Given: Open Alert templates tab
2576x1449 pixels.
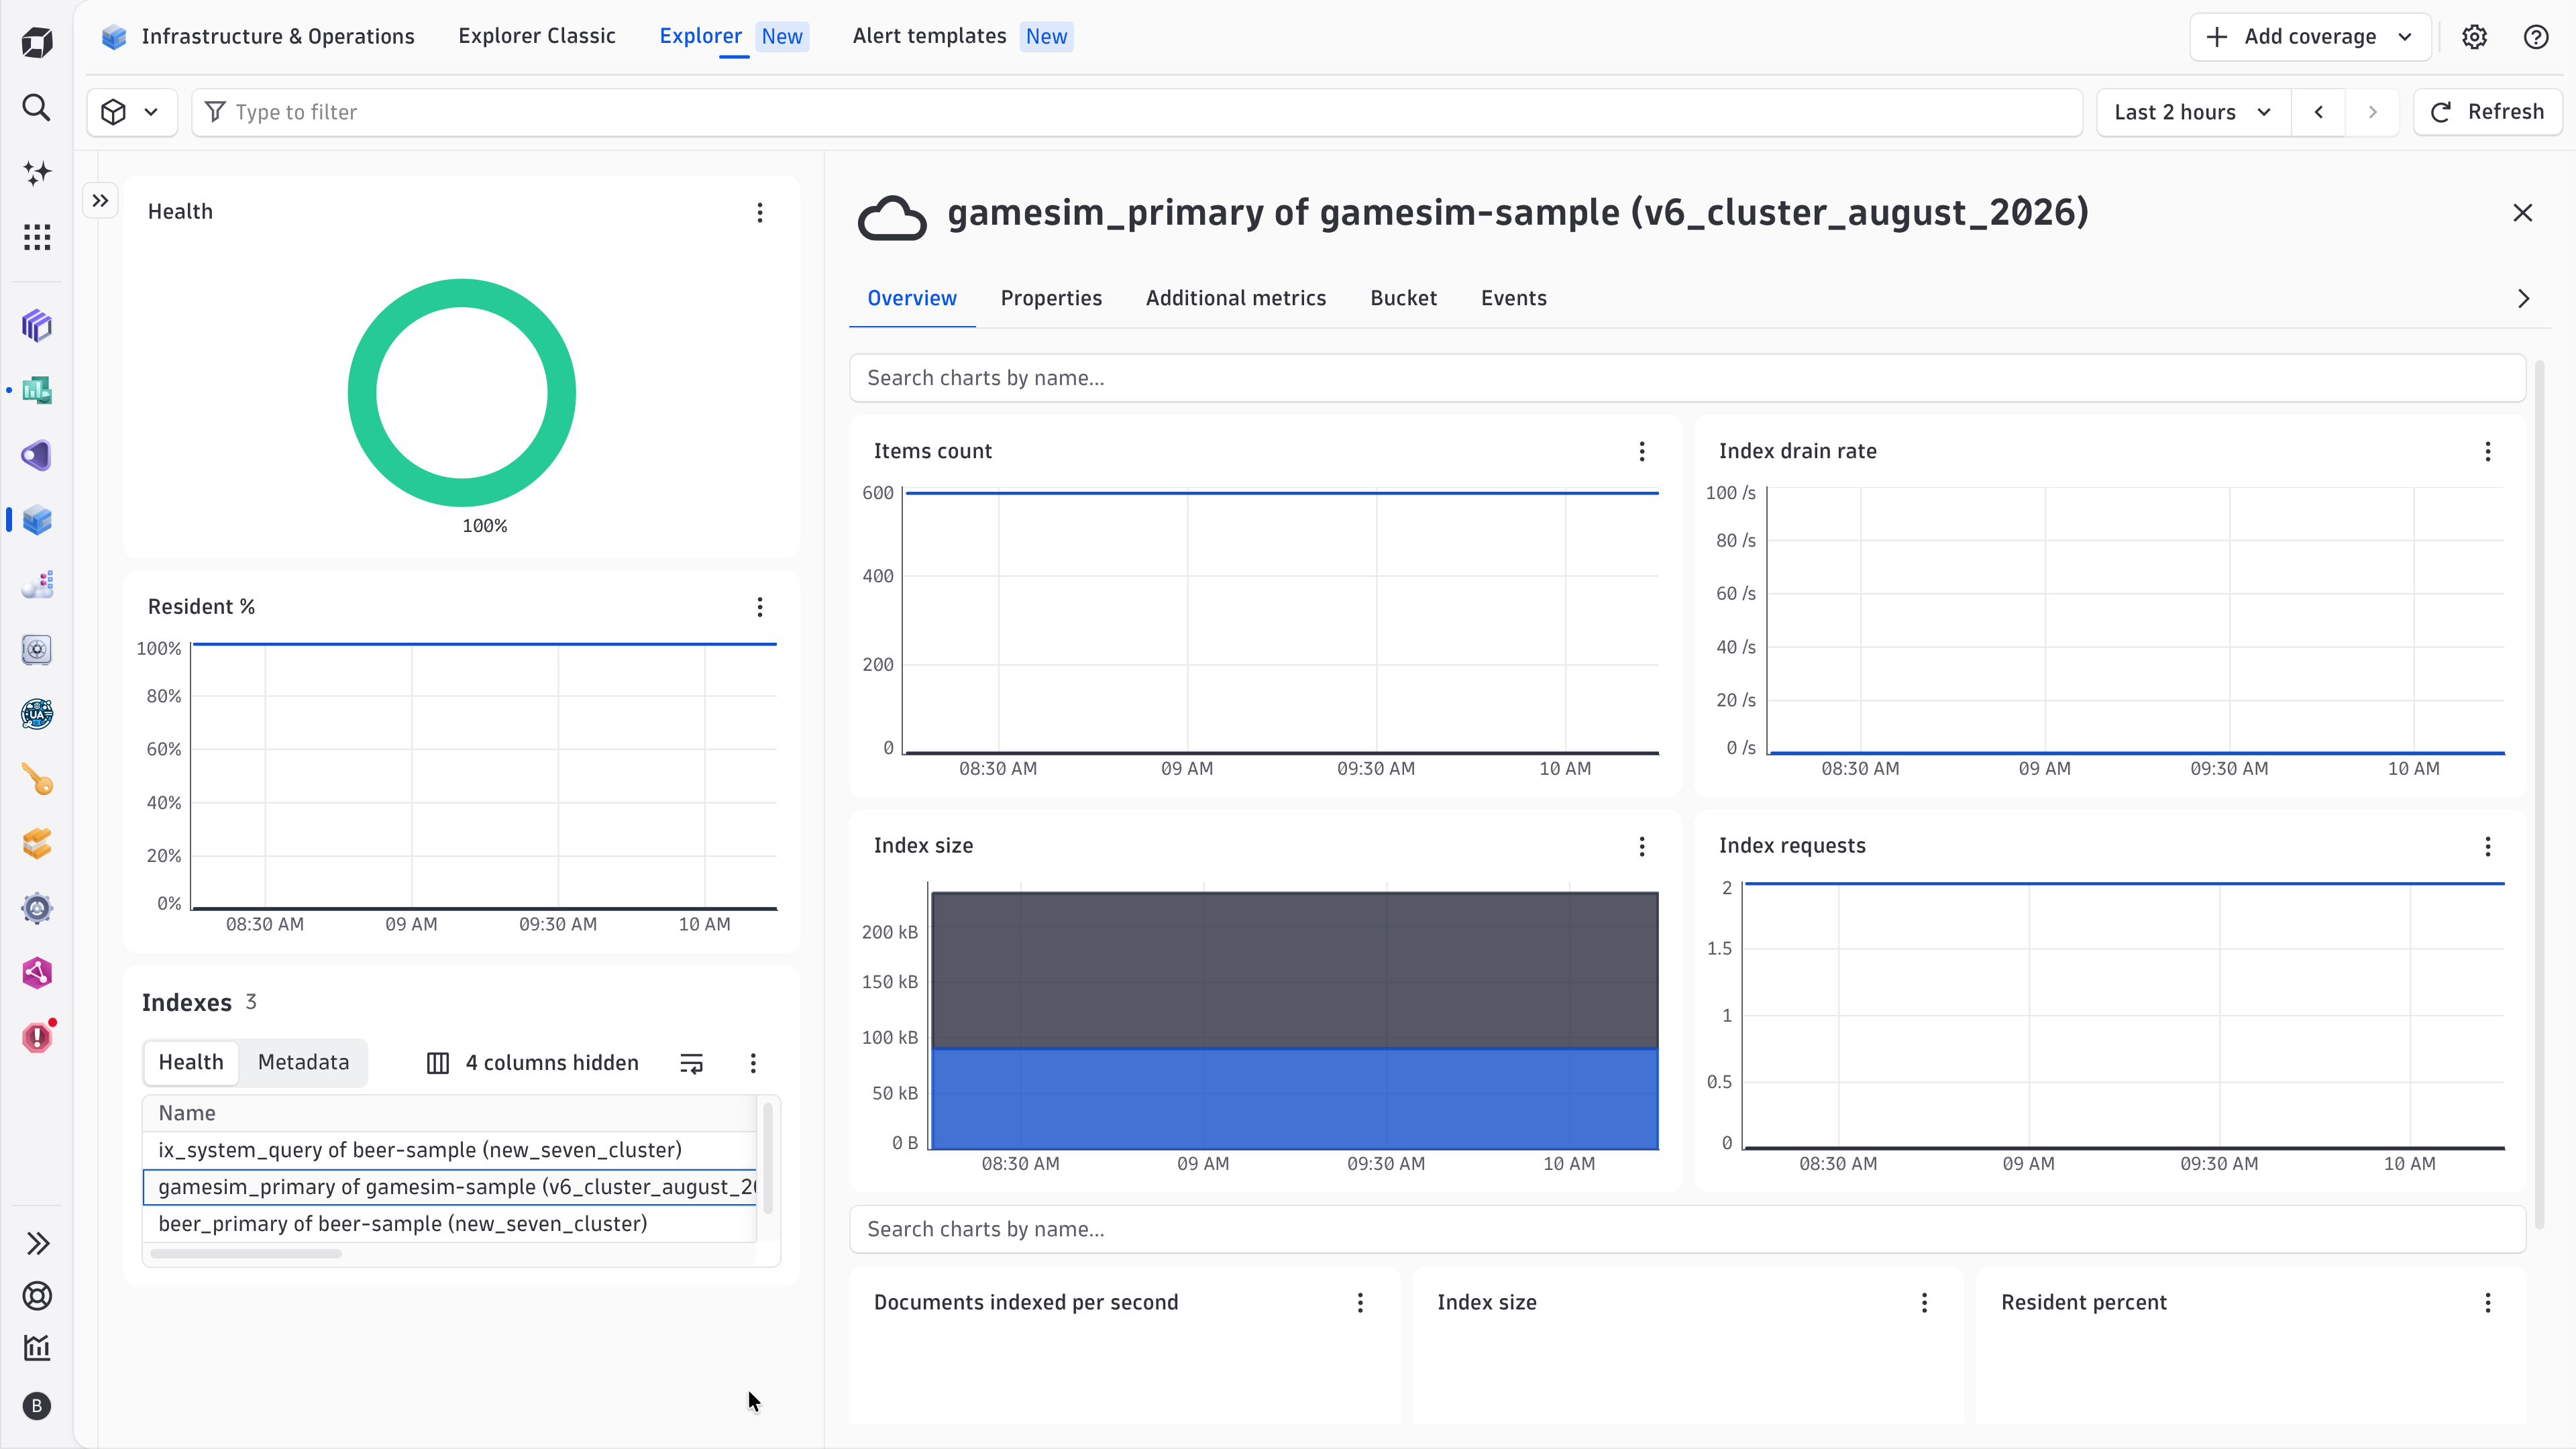Looking at the screenshot, I should (962, 36).
